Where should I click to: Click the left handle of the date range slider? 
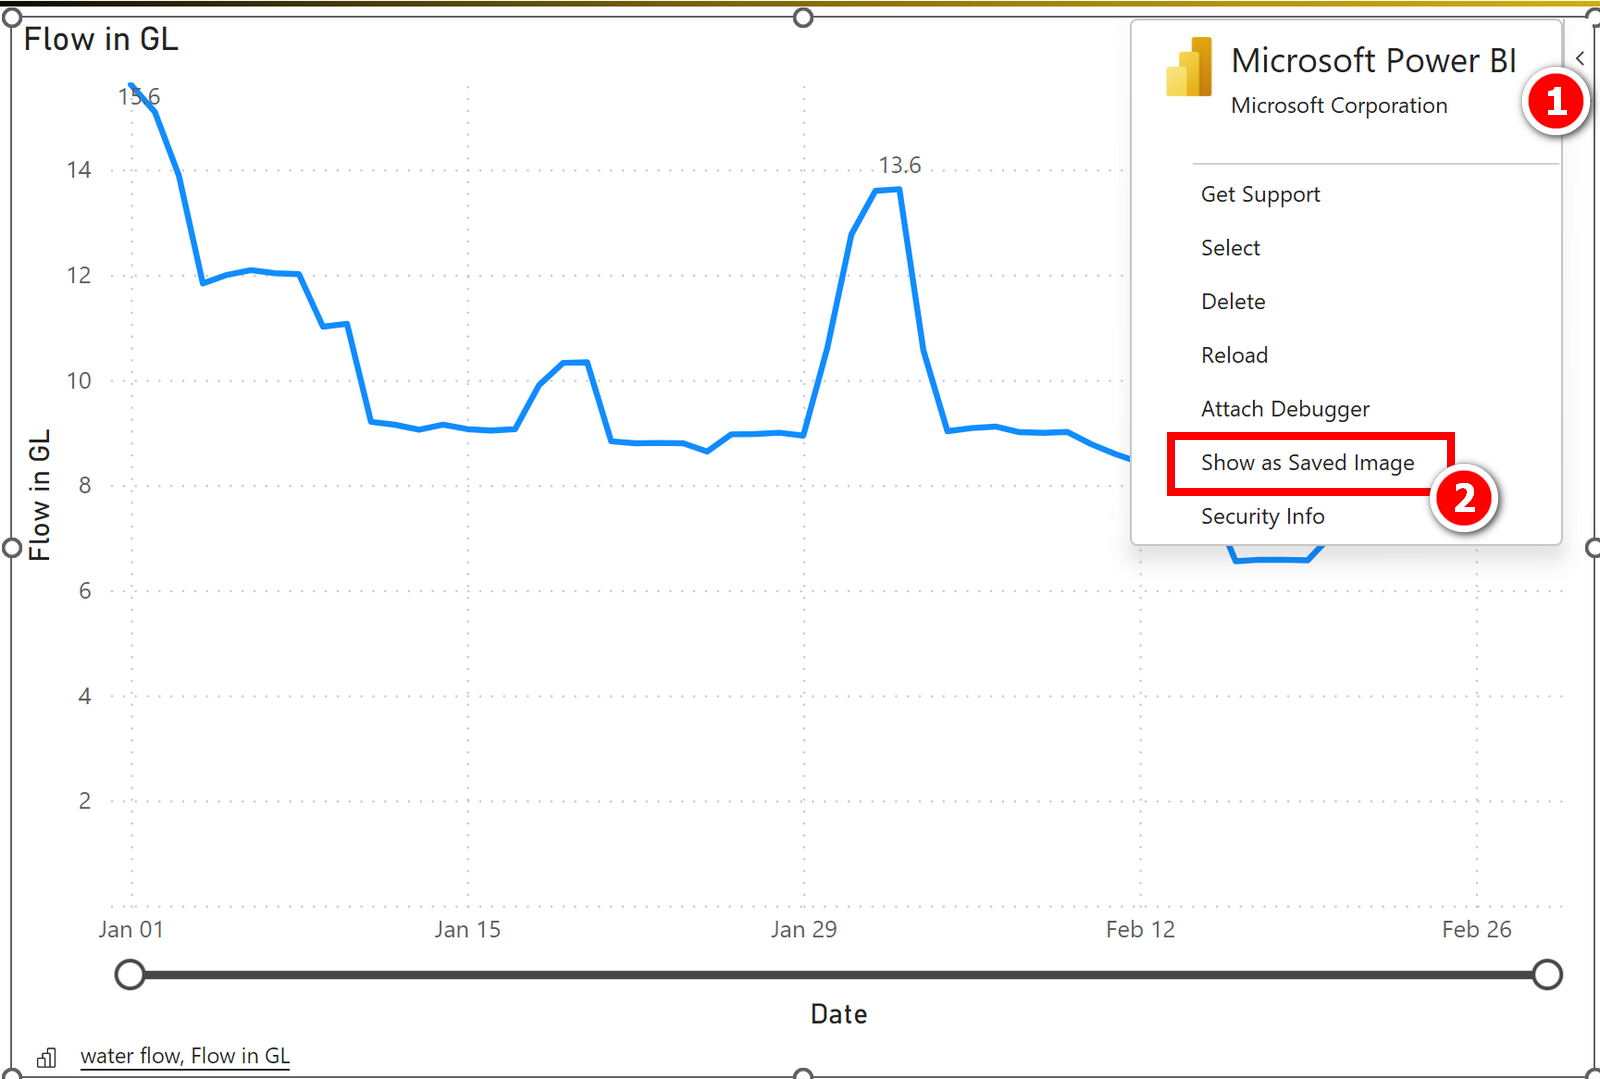click(130, 974)
